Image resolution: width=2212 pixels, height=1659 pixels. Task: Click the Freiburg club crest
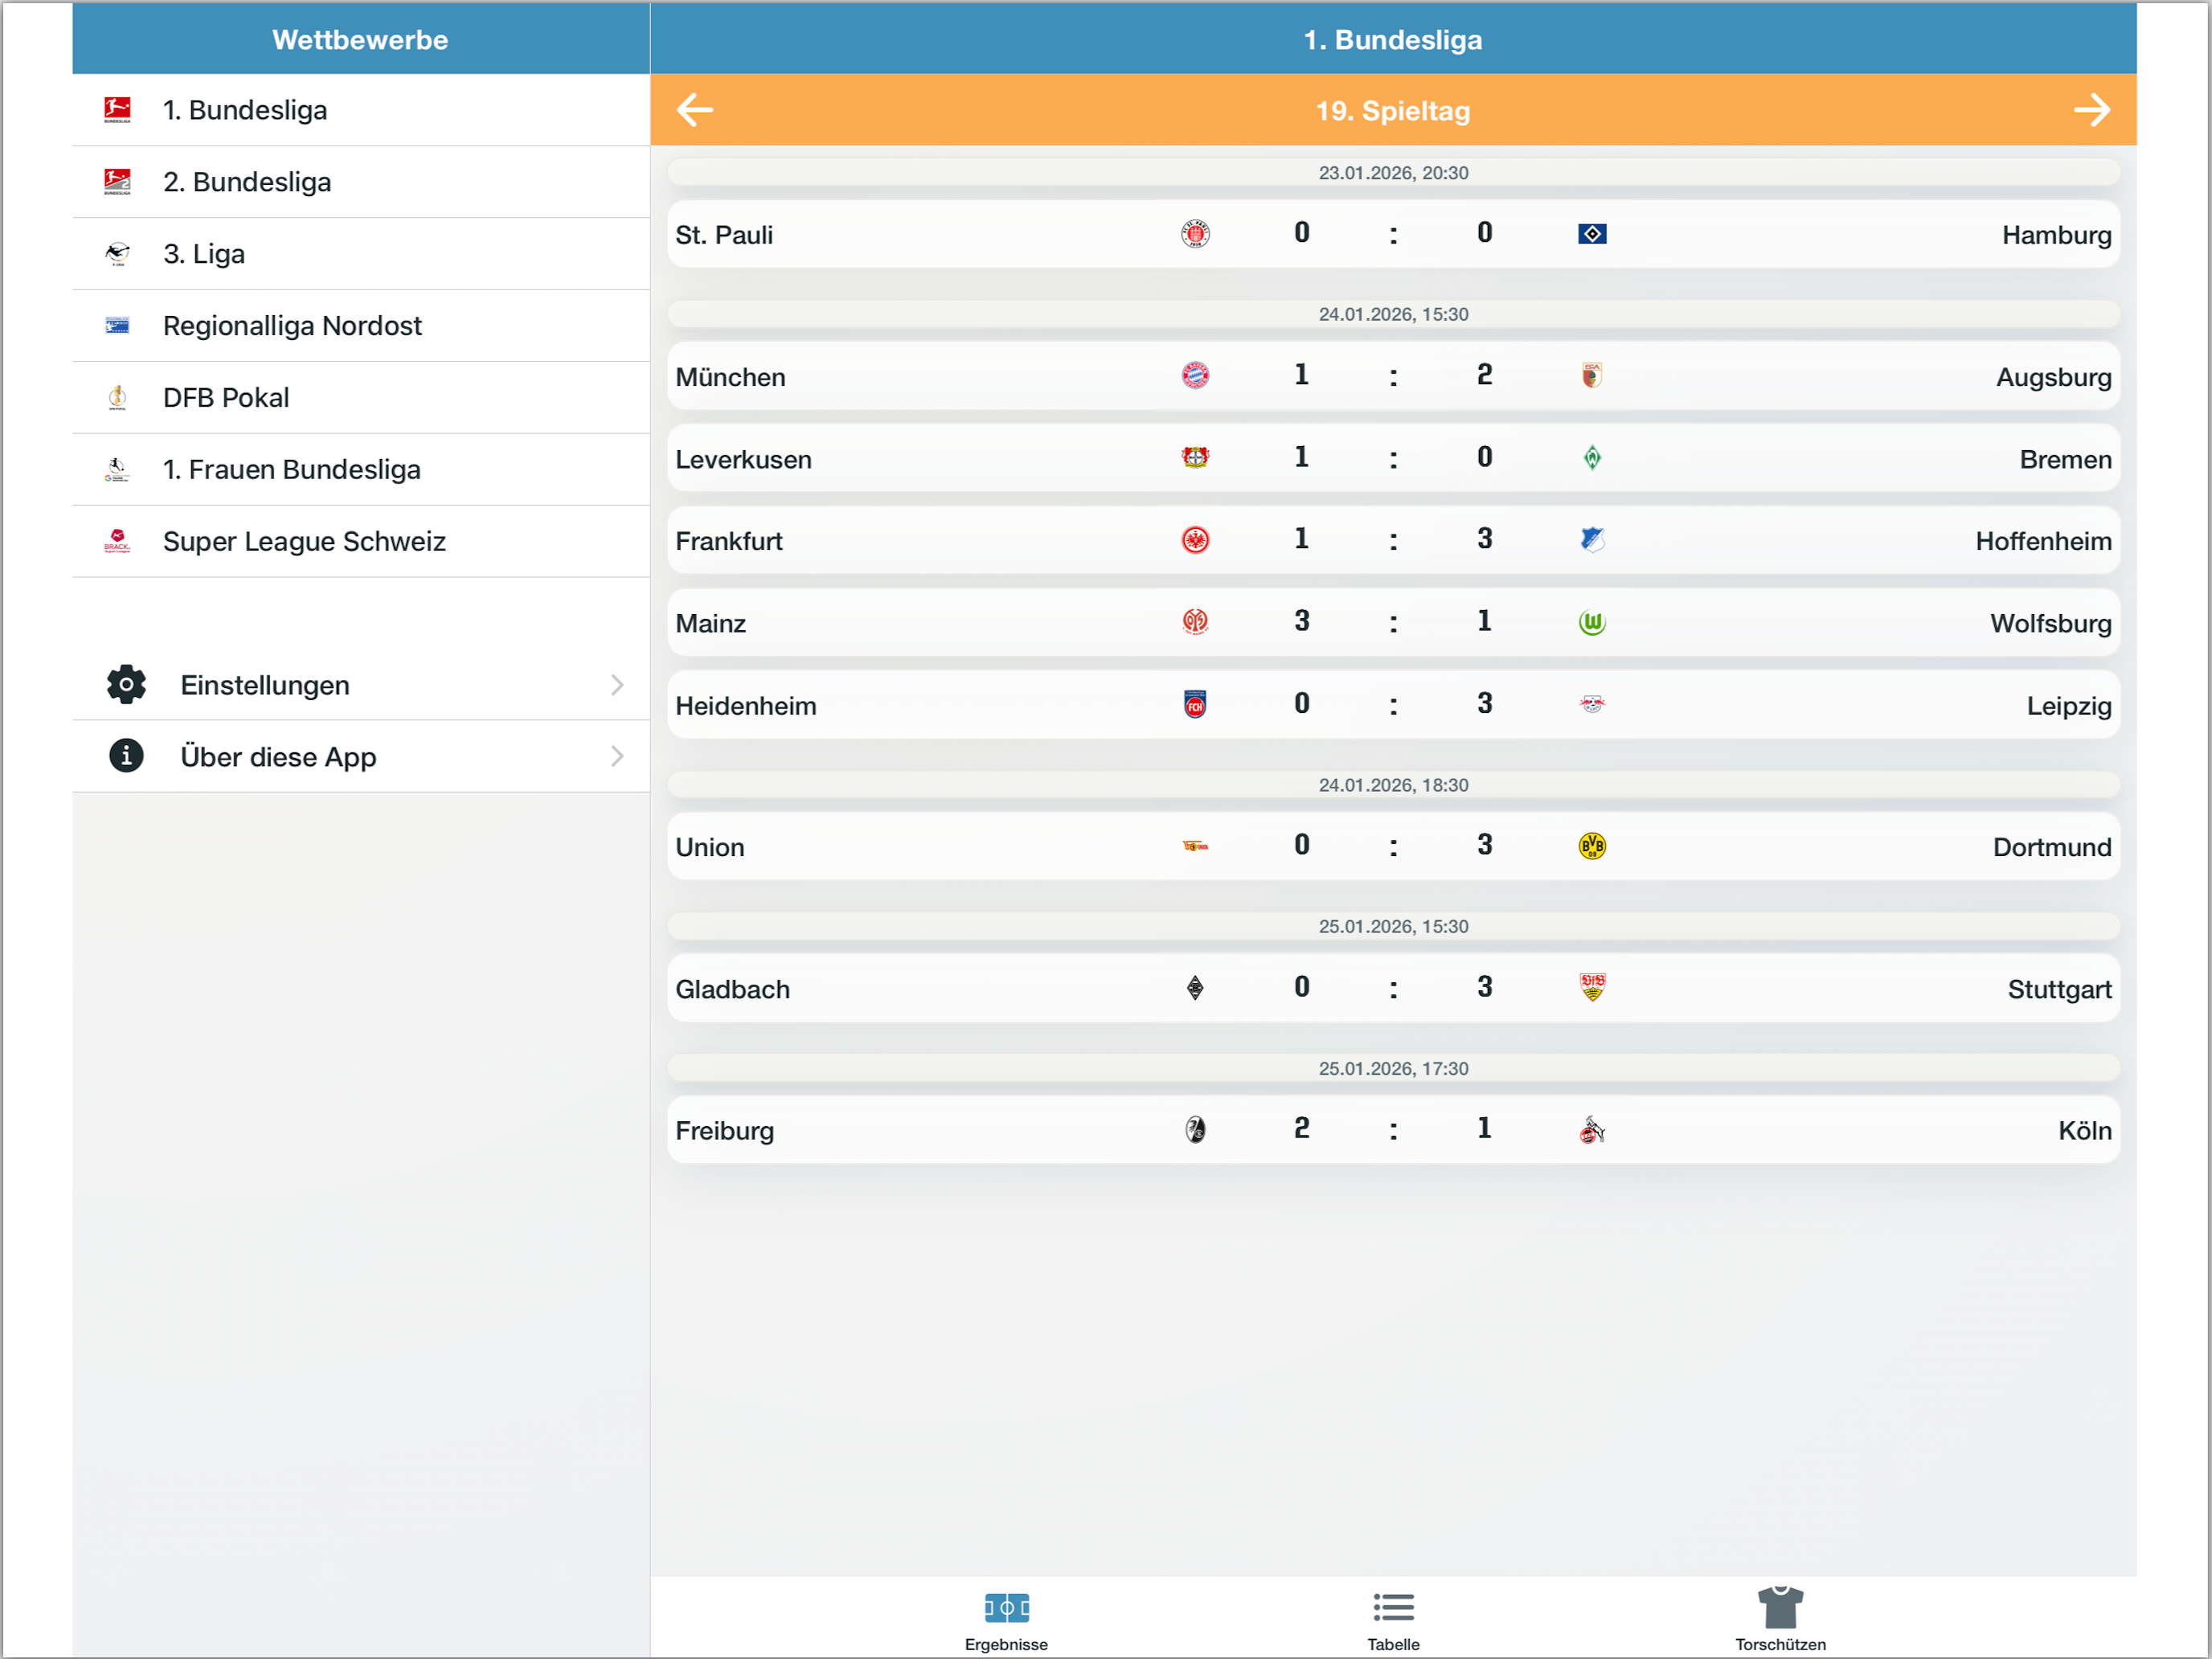click(1195, 1130)
